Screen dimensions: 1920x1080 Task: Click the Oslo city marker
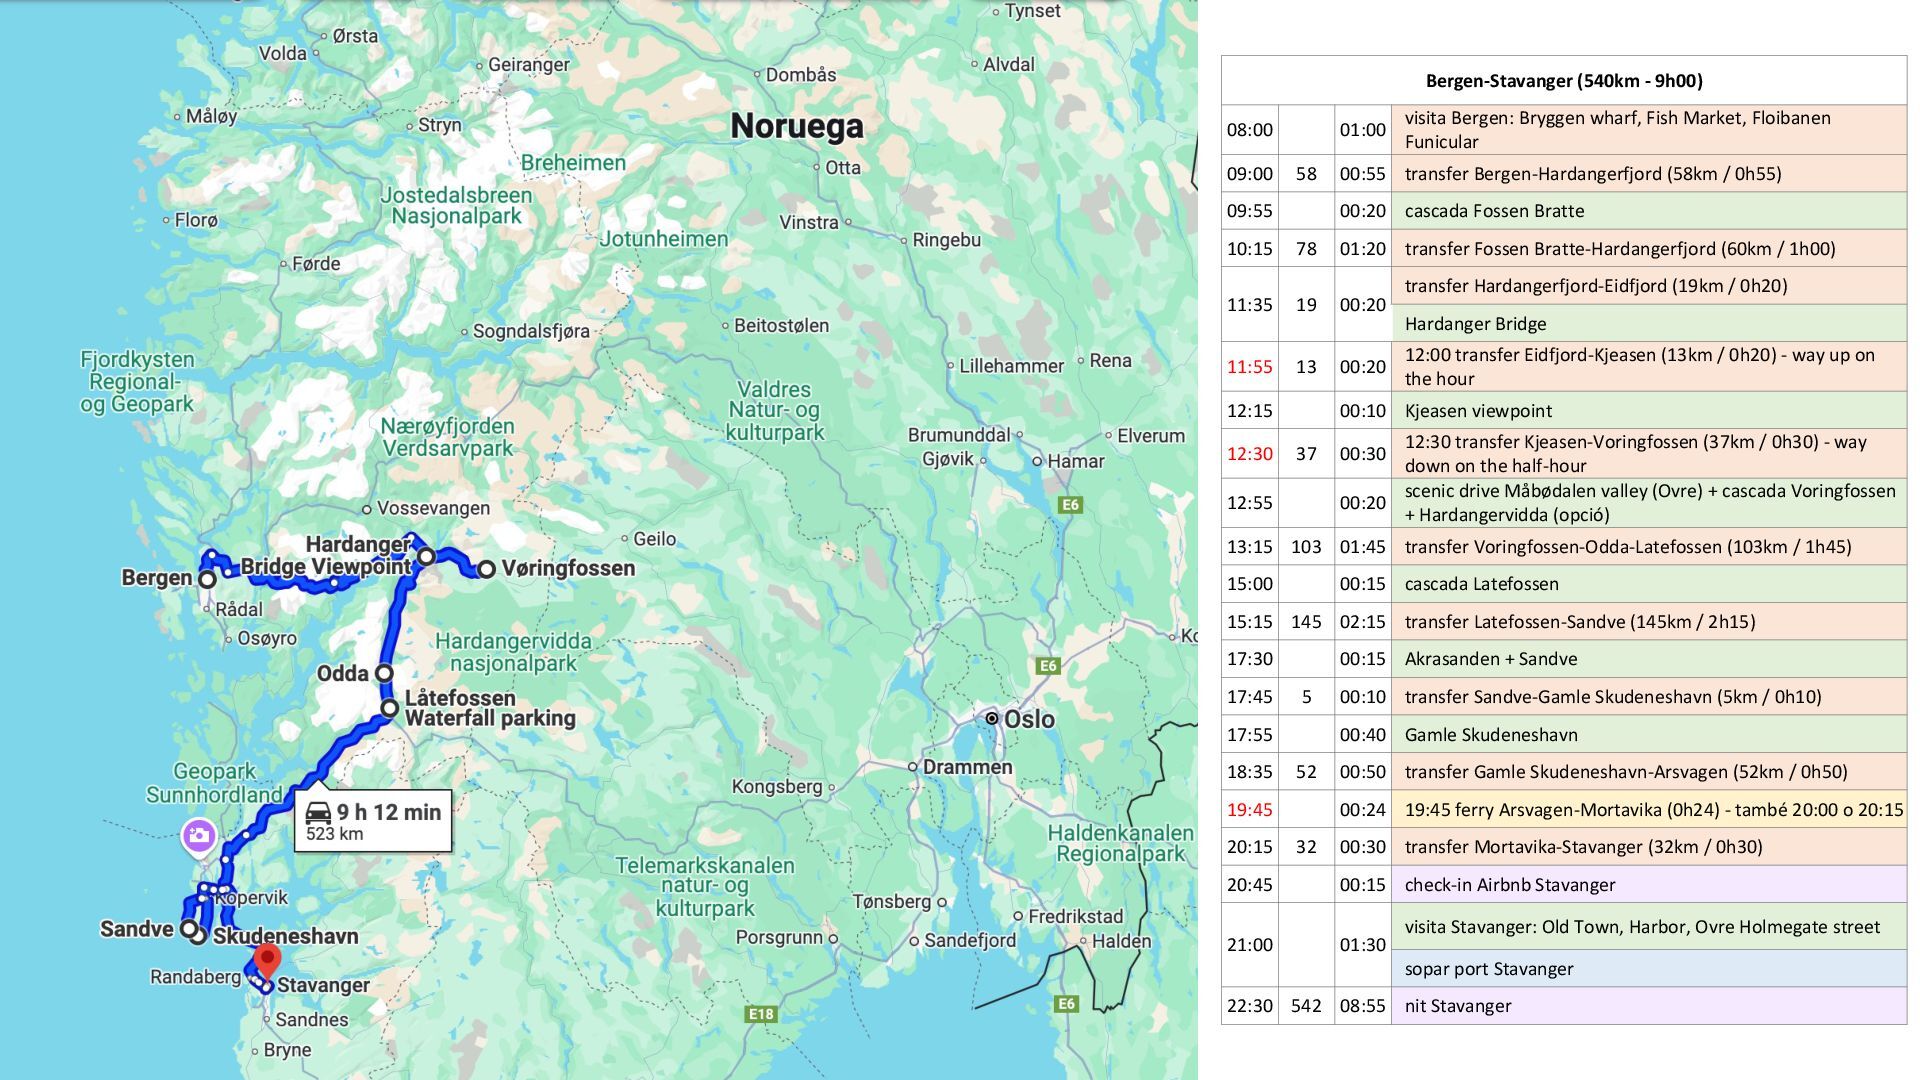(x=991, y=719)
